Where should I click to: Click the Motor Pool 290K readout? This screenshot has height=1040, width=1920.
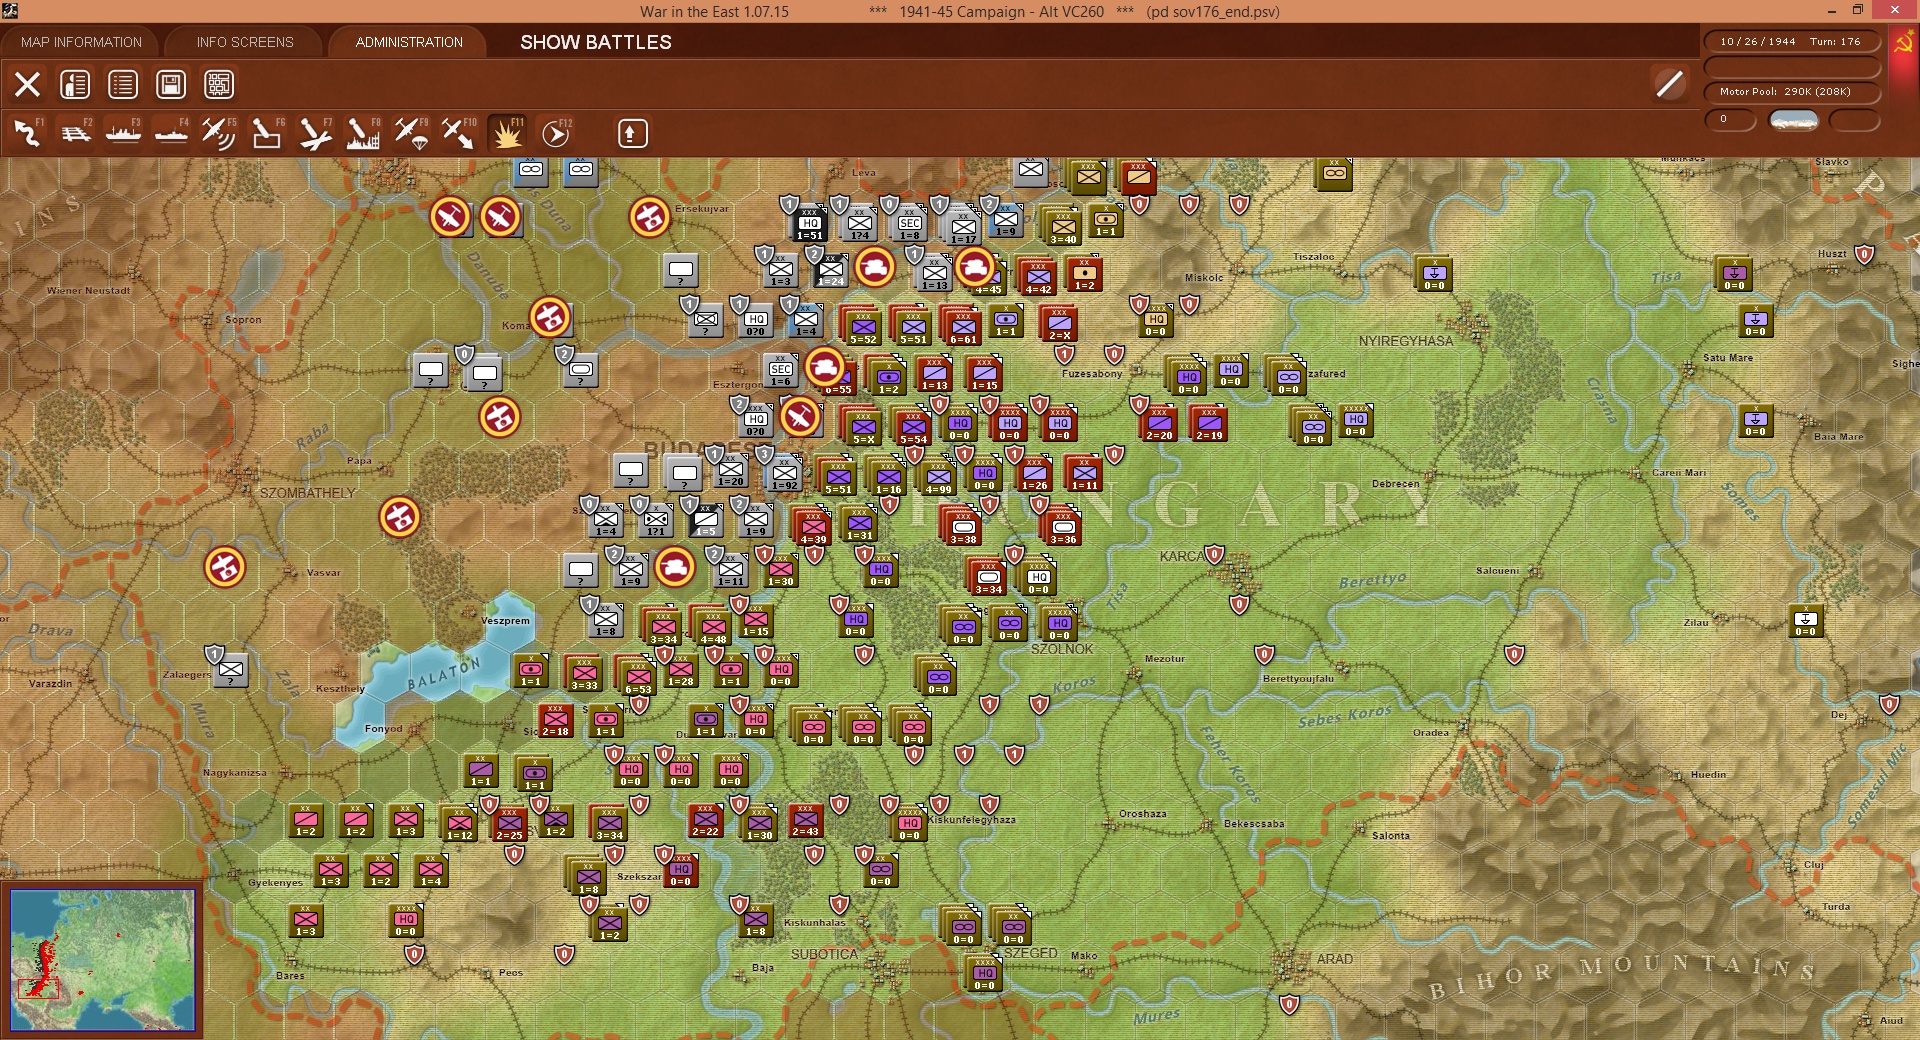click(1791, 92)
